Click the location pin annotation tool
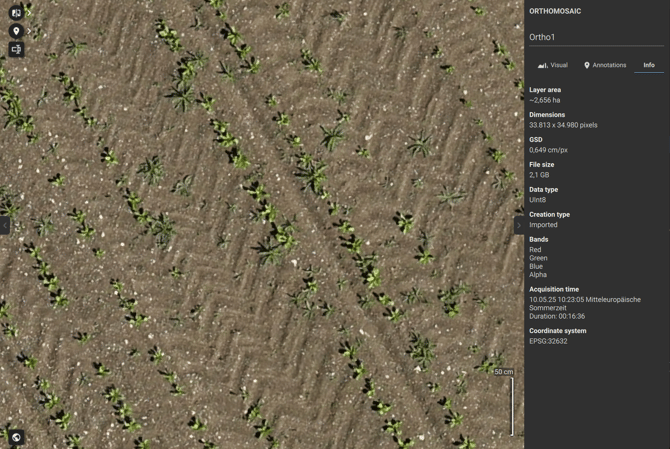 pos(16,31)
